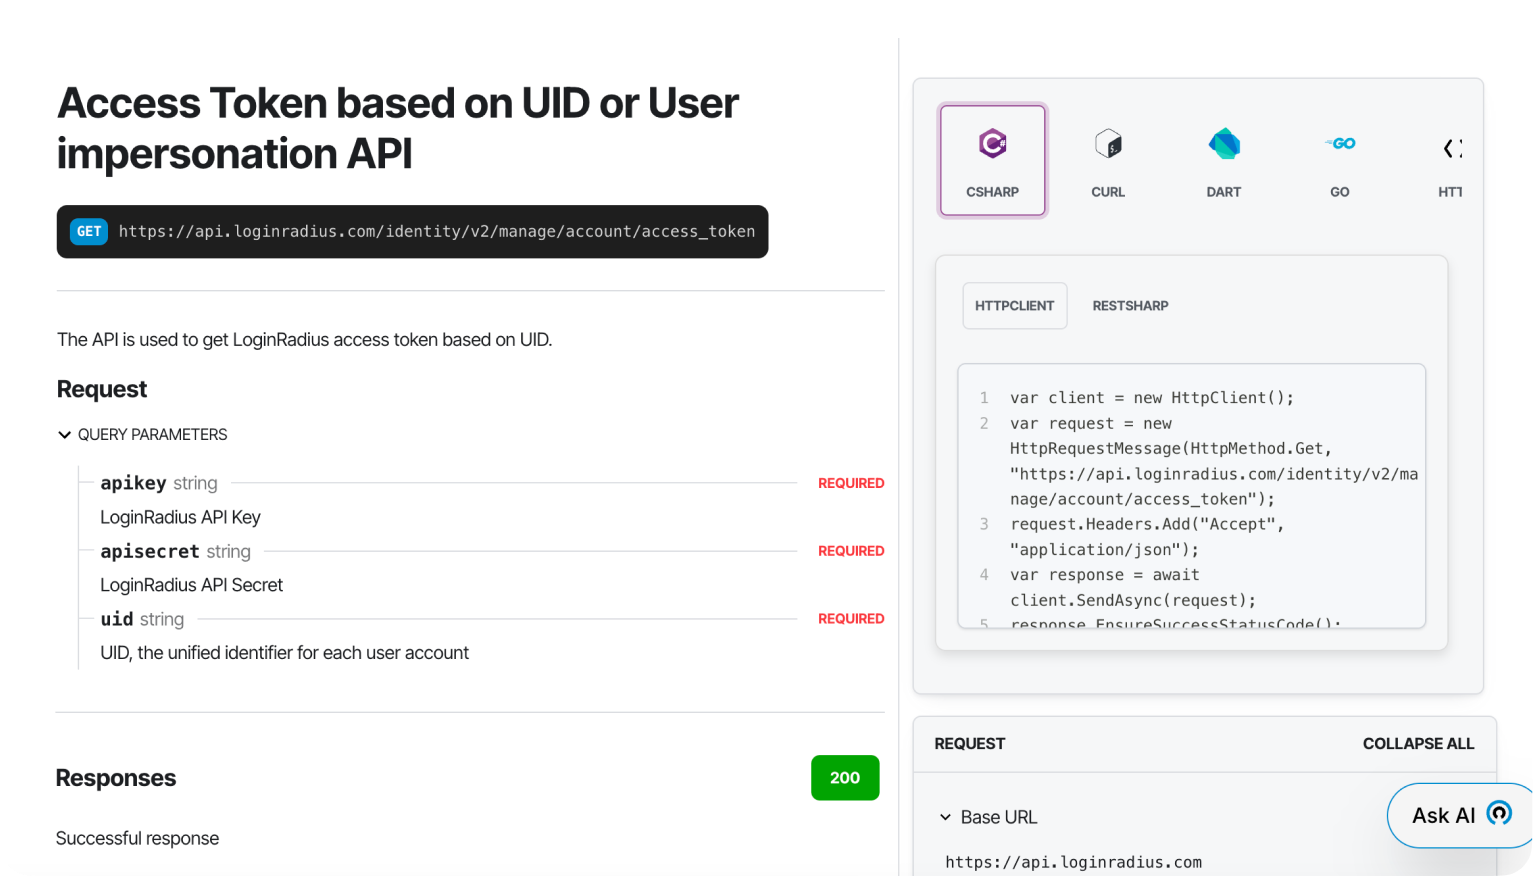Click the uid parameter name
Screen dimensions: 1533x876
tap(117, 619)
